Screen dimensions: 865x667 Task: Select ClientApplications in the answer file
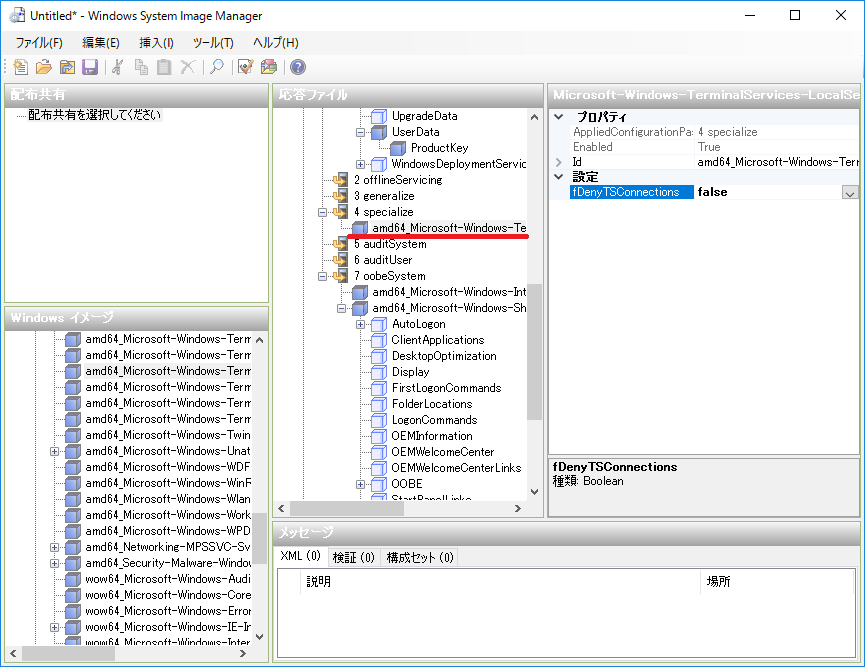(438, 340)
